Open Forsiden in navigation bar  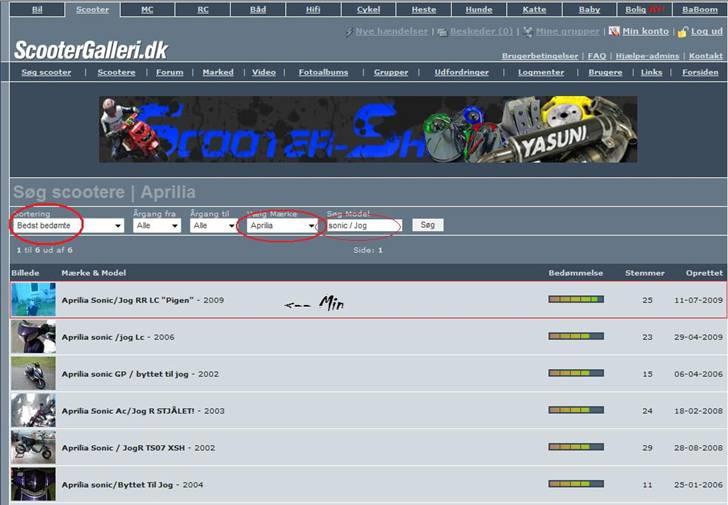[x=700, y=72]
